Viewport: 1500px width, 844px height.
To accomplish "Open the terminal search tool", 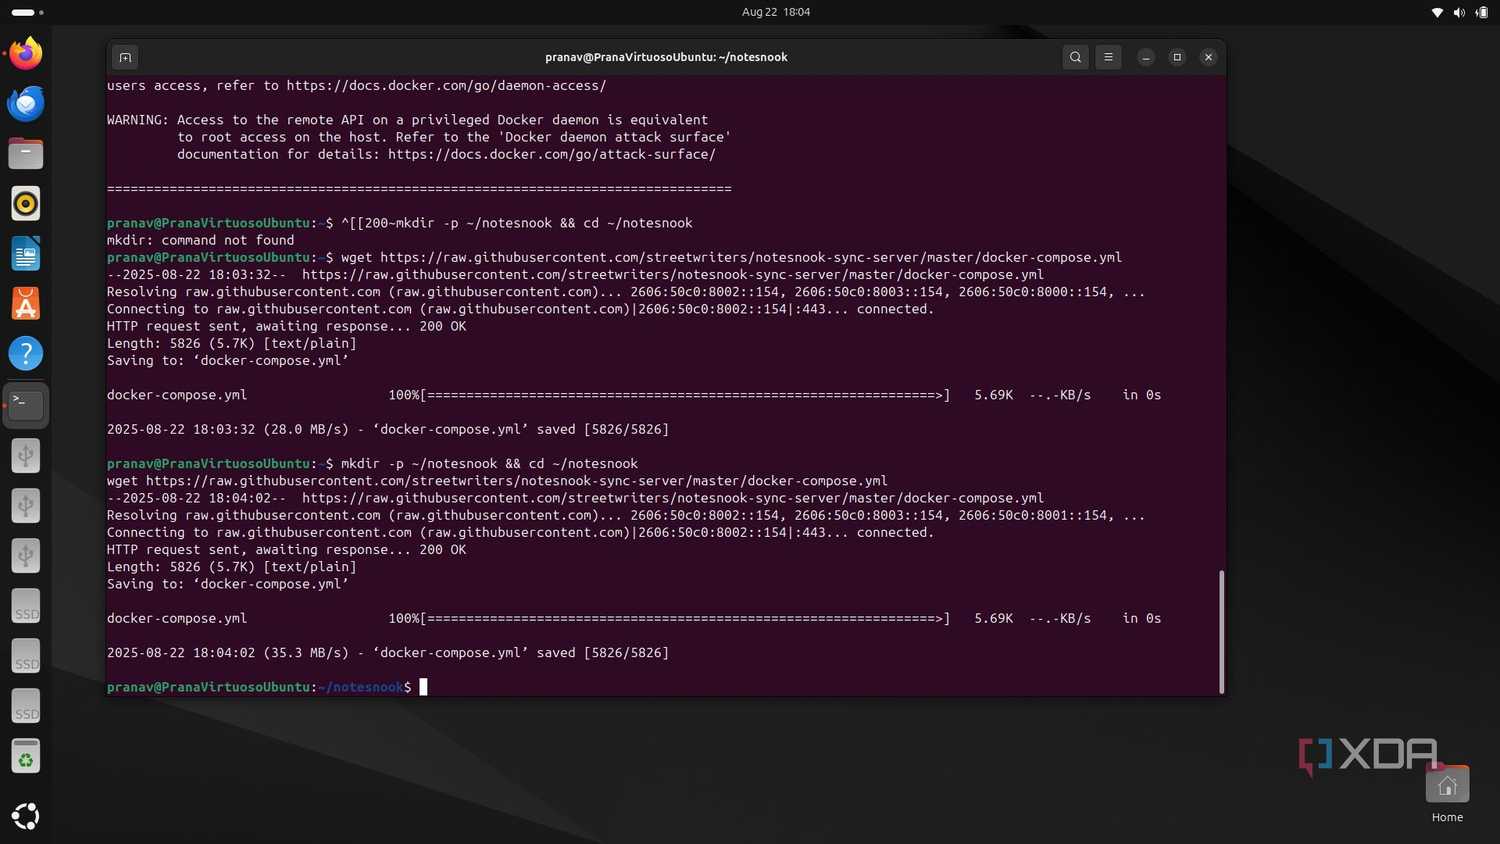I will pos(1075,57).
